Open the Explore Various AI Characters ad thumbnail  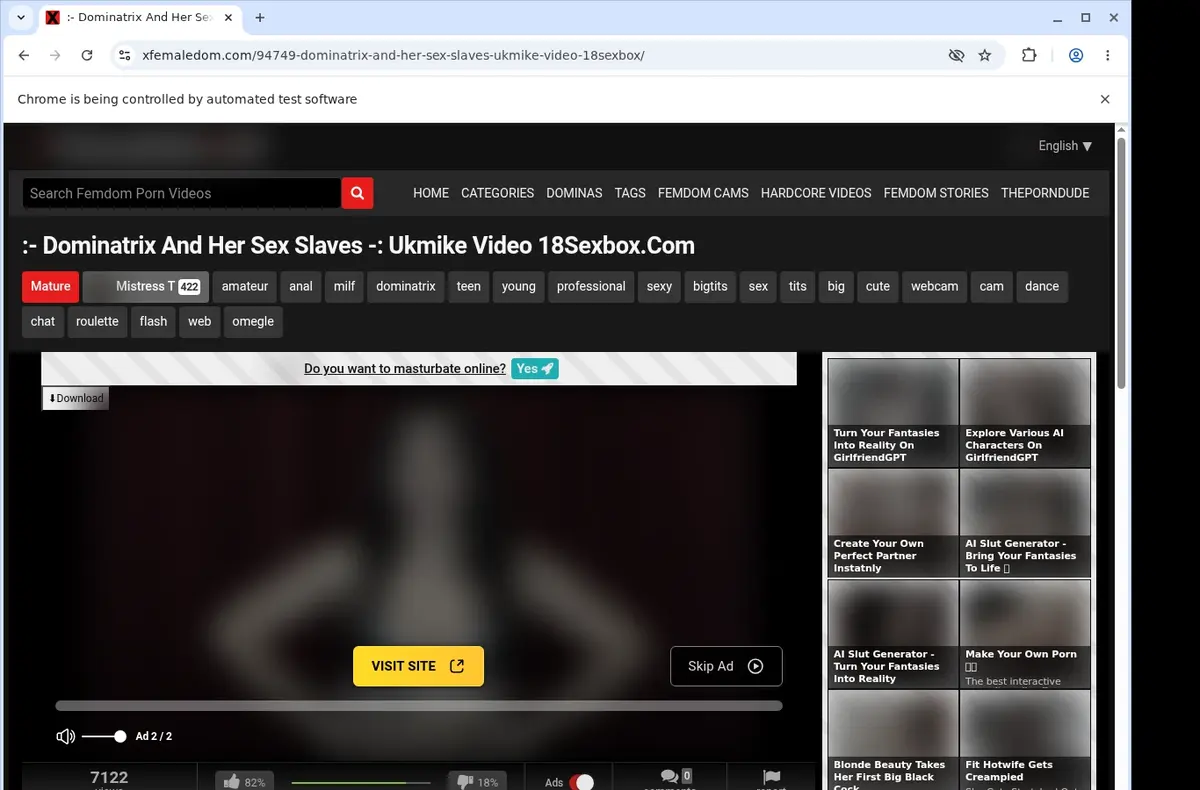click(x=1025, y=412)
